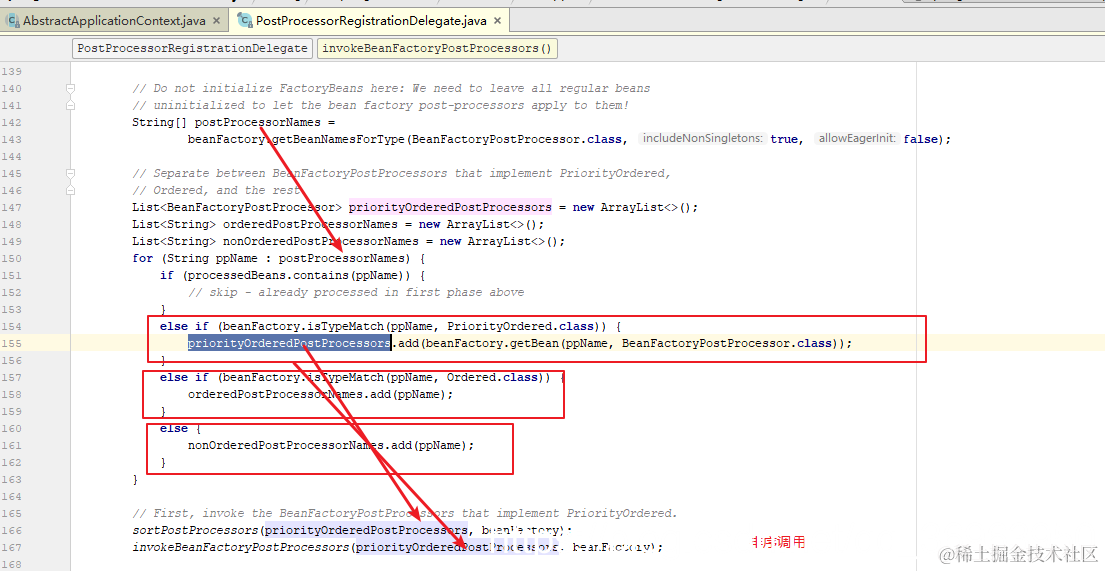Select the PostProcessorRegistrationDelegate.java tab
The image size is (1105, 571).
[x=371, y=21]
